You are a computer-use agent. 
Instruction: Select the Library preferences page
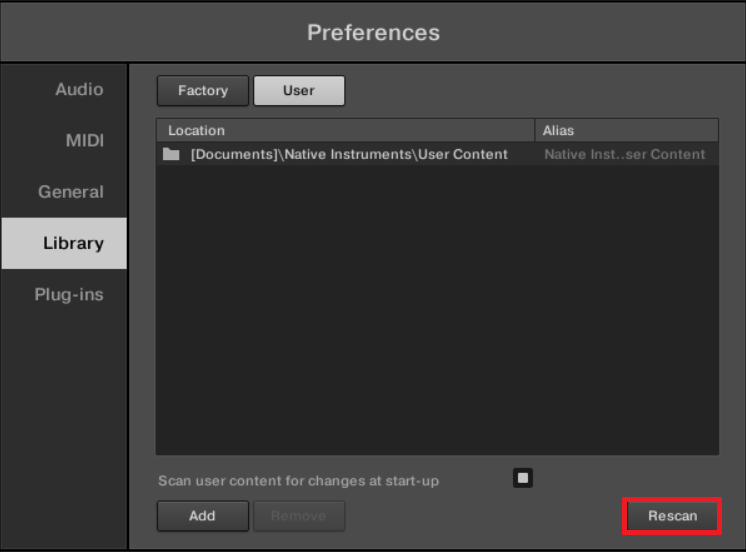click(x=73, y=243)
